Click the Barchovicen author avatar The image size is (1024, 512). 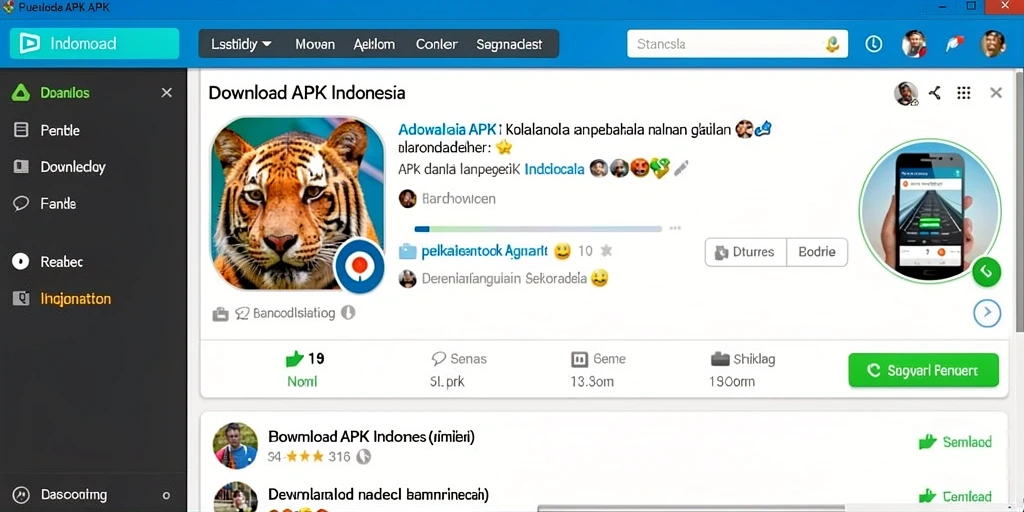click(408, 199)
